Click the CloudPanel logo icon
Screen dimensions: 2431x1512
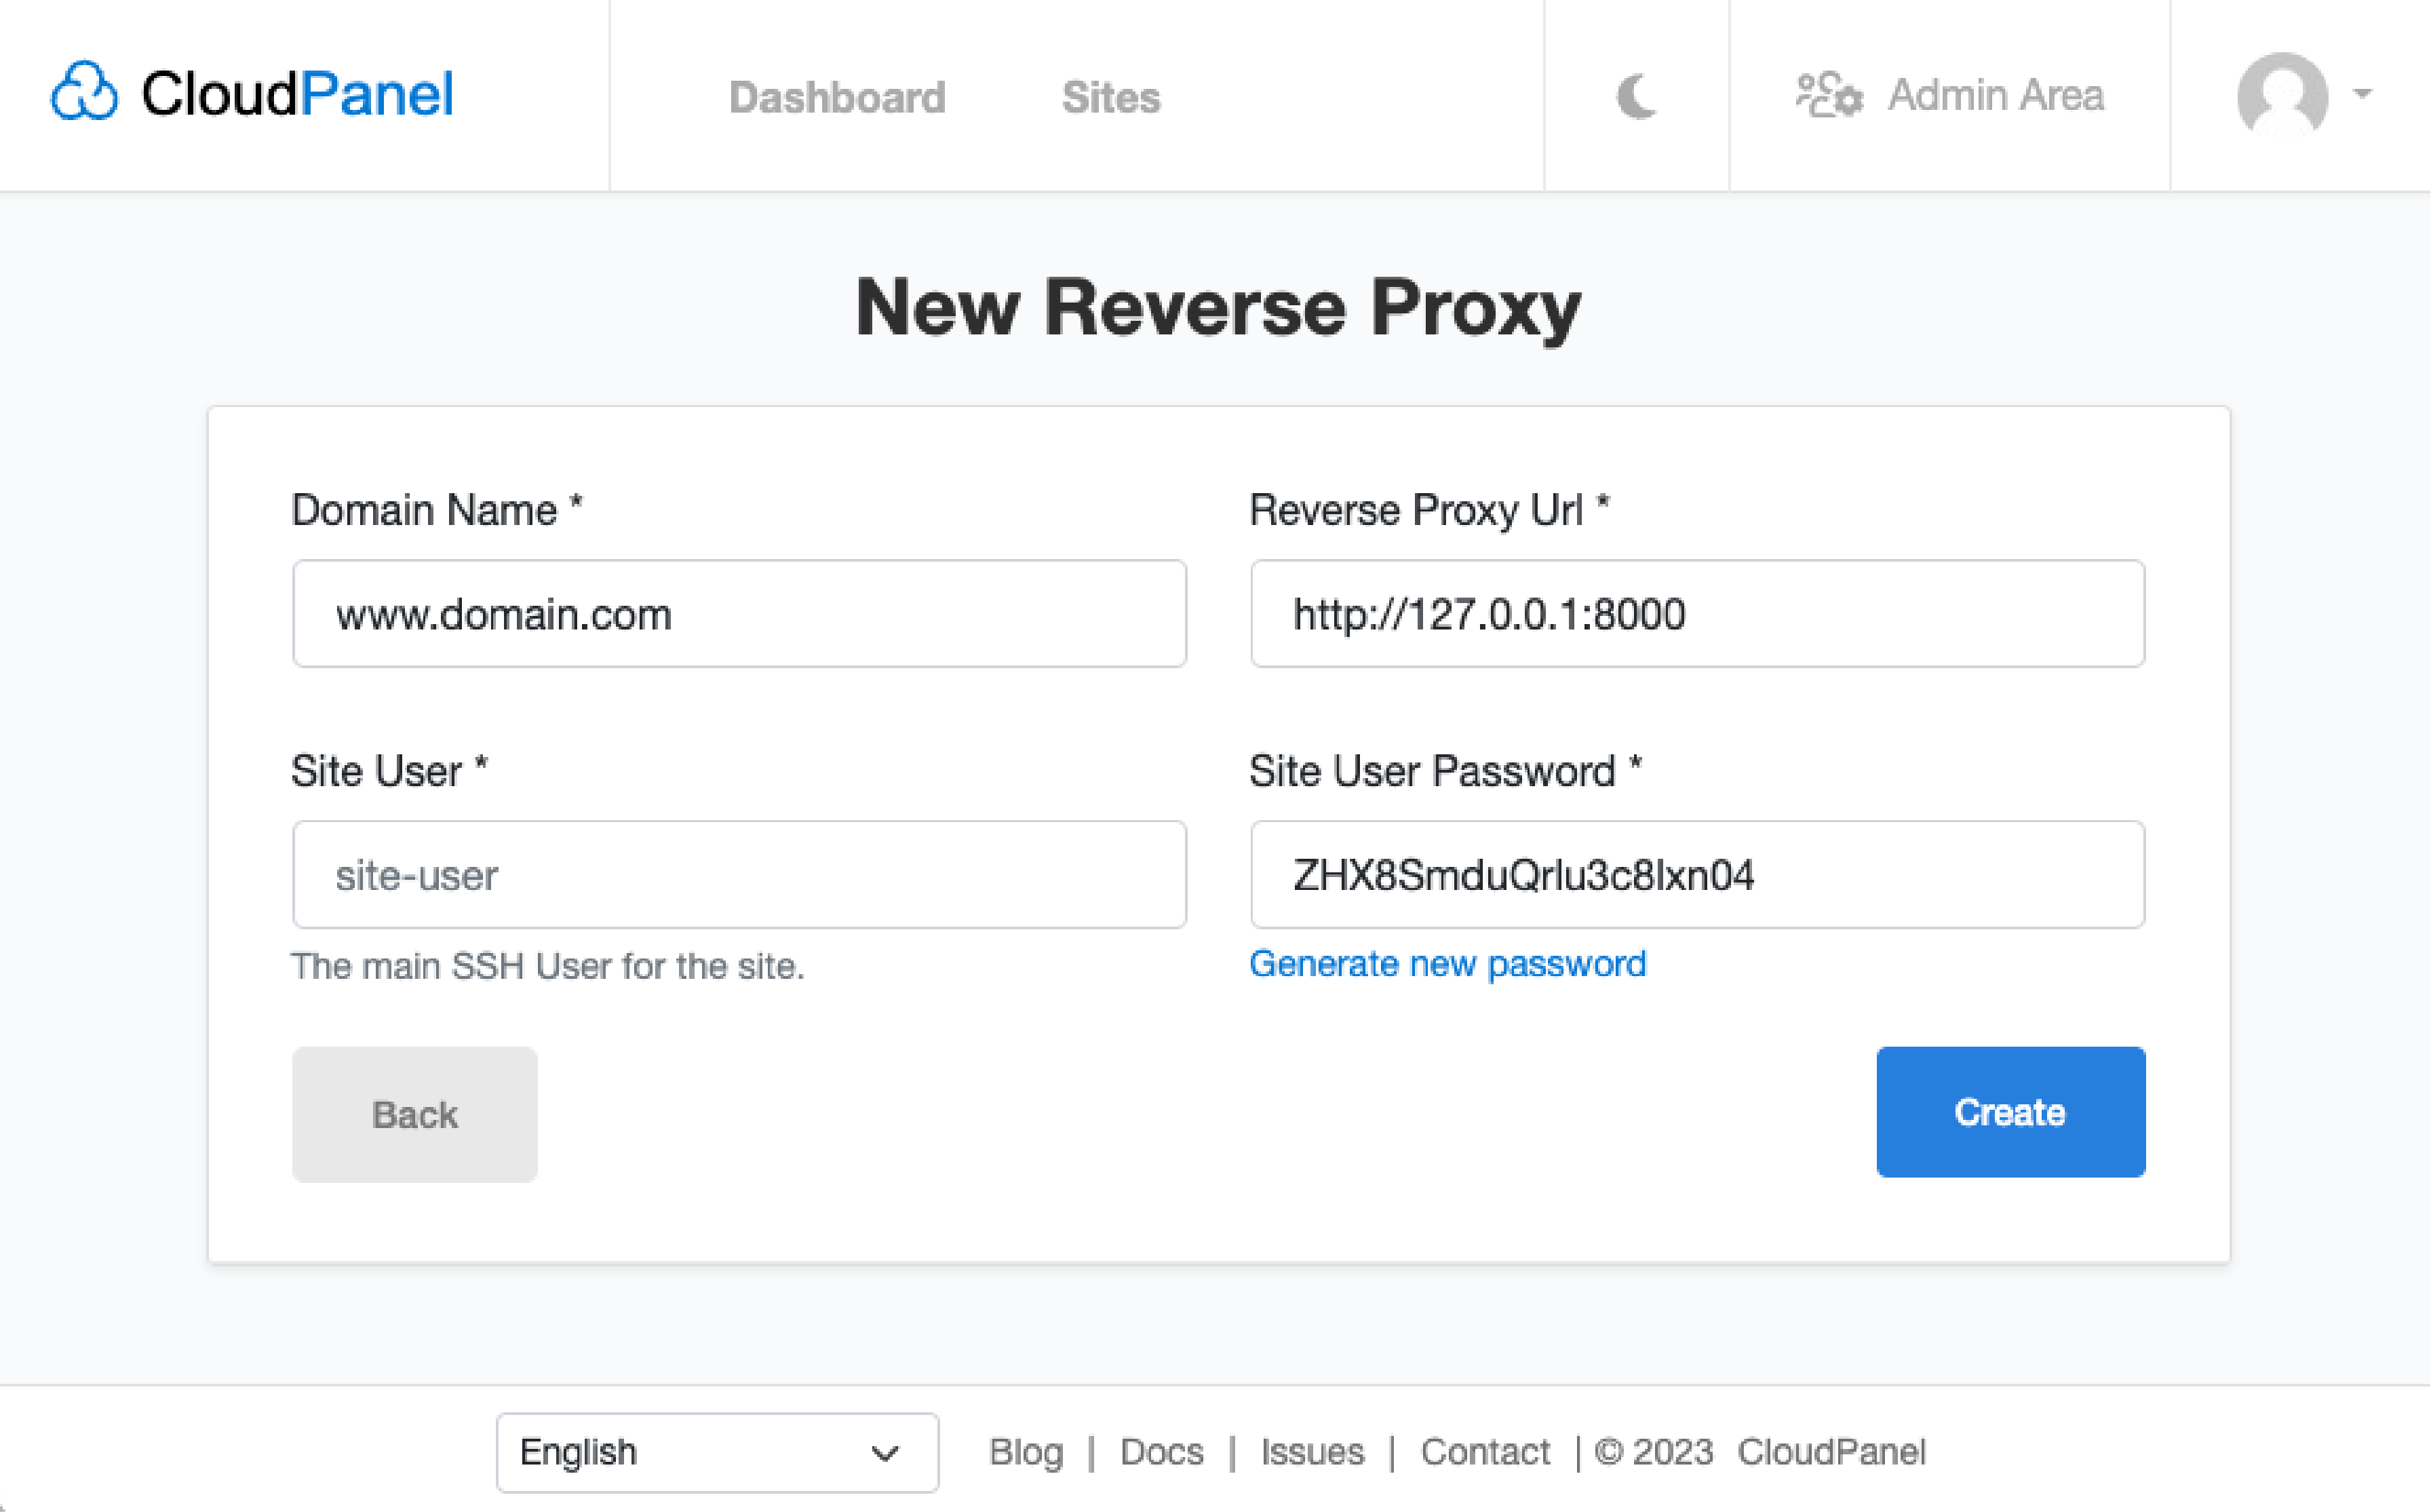83,94
